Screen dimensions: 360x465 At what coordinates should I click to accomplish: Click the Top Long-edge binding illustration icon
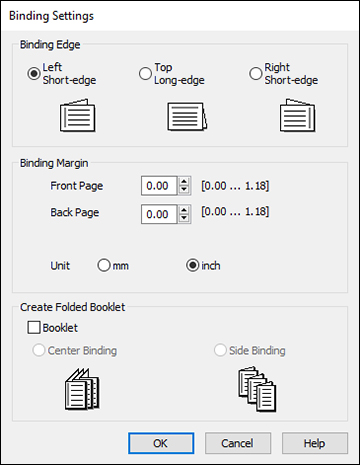pos(187,116)
